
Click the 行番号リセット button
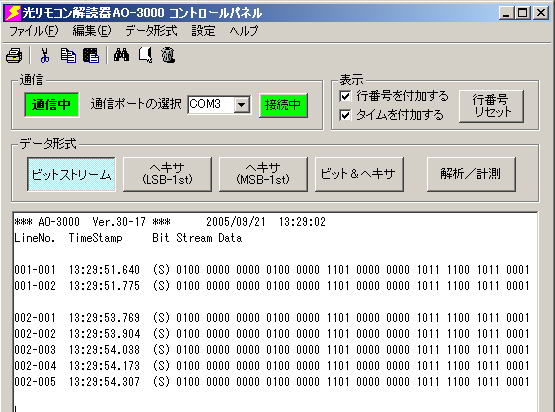point(491,106)
